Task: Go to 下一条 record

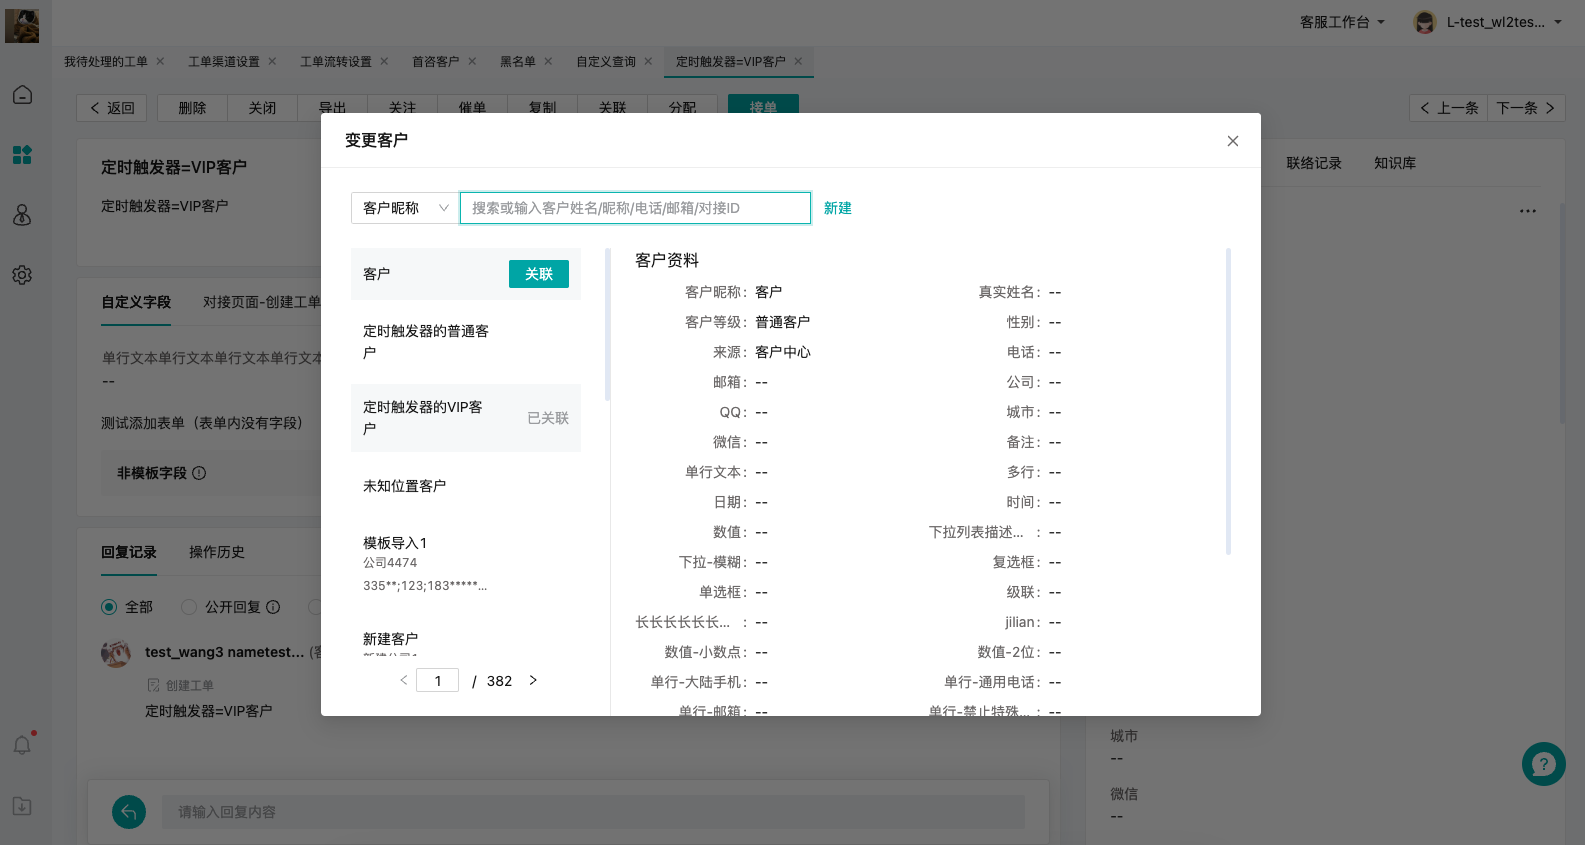Action: coord(1526,108)
